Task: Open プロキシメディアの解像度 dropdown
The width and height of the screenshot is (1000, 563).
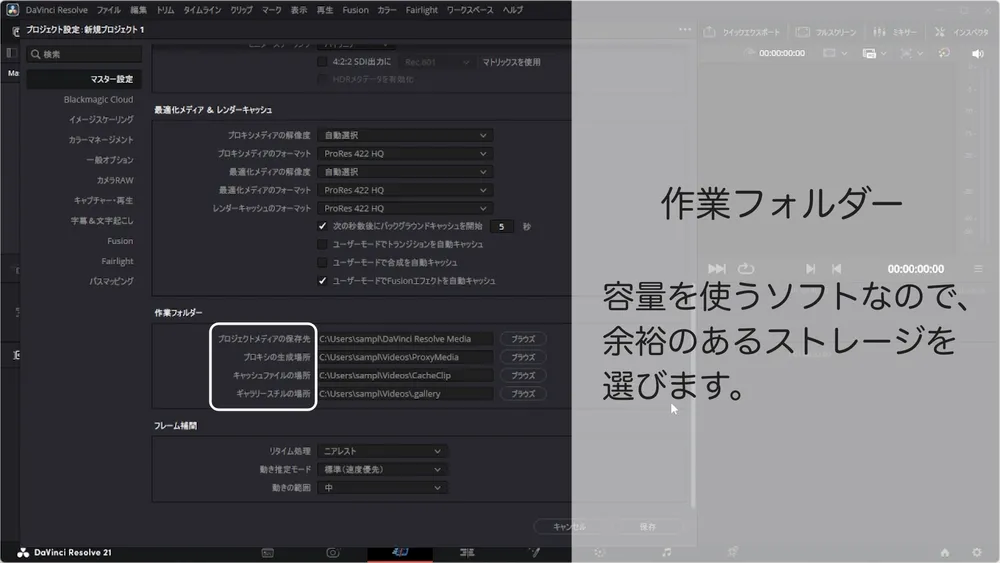Action: (405, 135)
